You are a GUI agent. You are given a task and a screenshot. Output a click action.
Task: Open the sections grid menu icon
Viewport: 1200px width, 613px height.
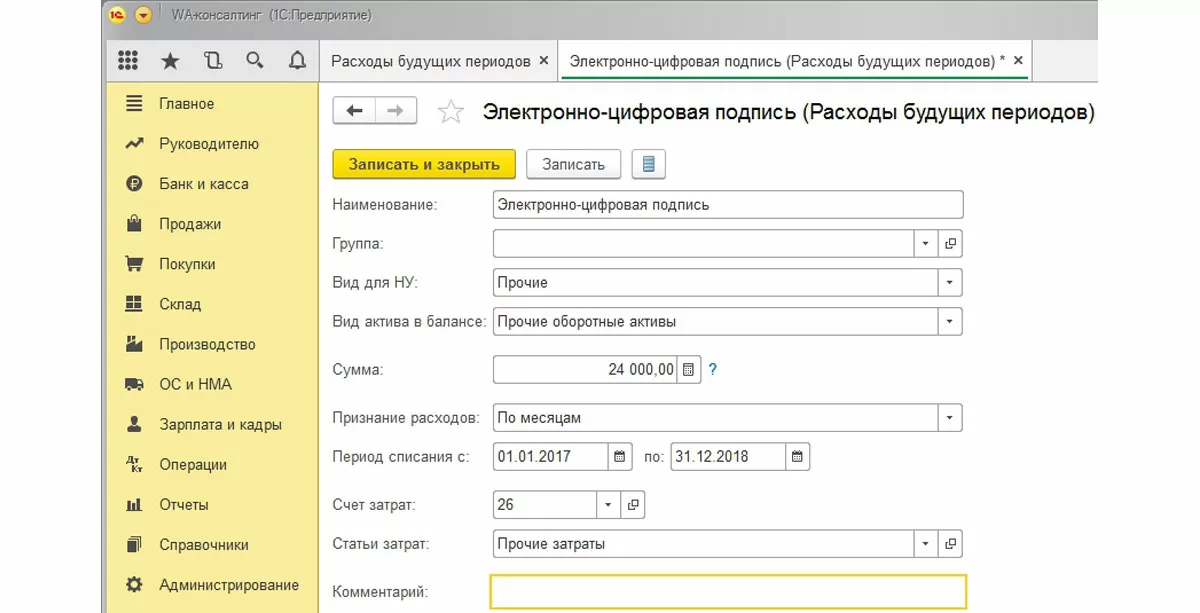pyautogui.click(x=128, y=61)
